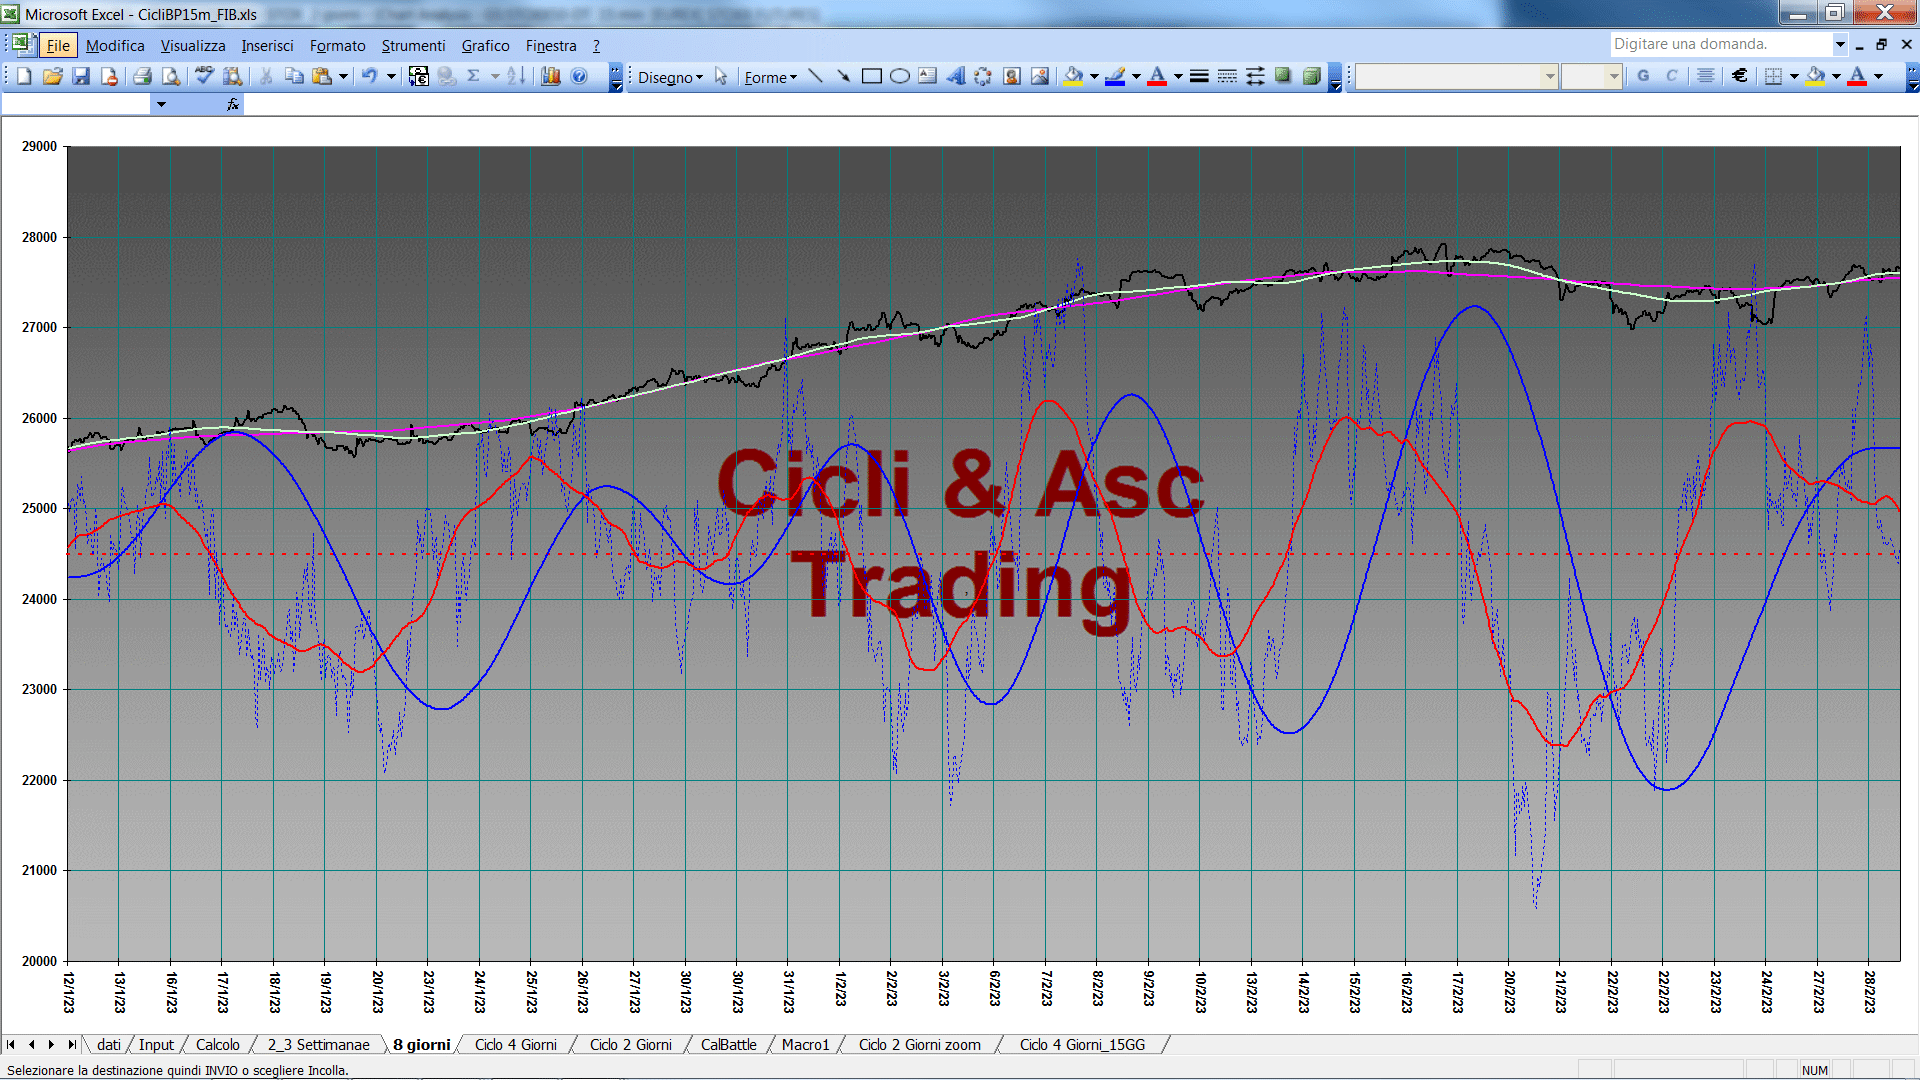Open the font size combo box
The height and width of the screenshot is (1080, 1920).
click(1591, 77)
